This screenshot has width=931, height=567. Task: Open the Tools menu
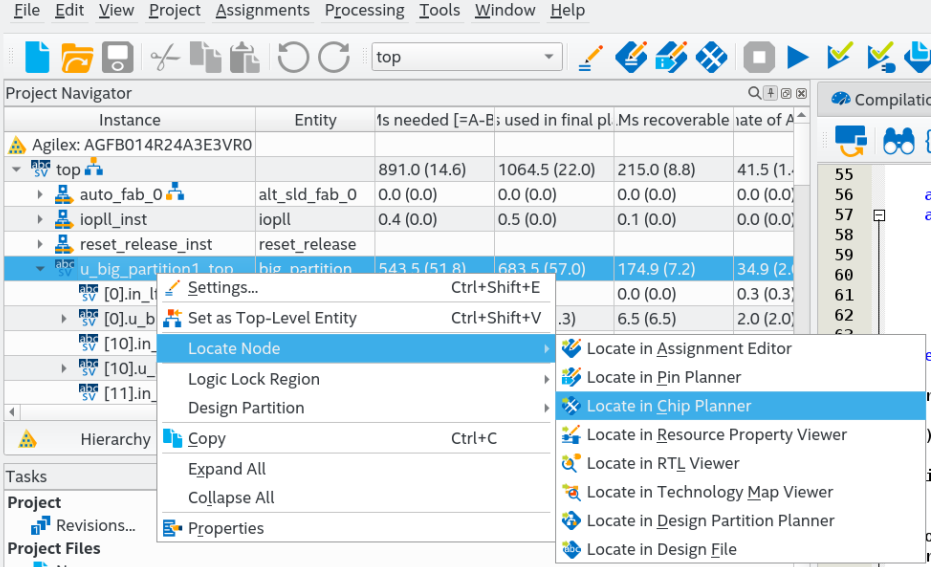[439, 10]
